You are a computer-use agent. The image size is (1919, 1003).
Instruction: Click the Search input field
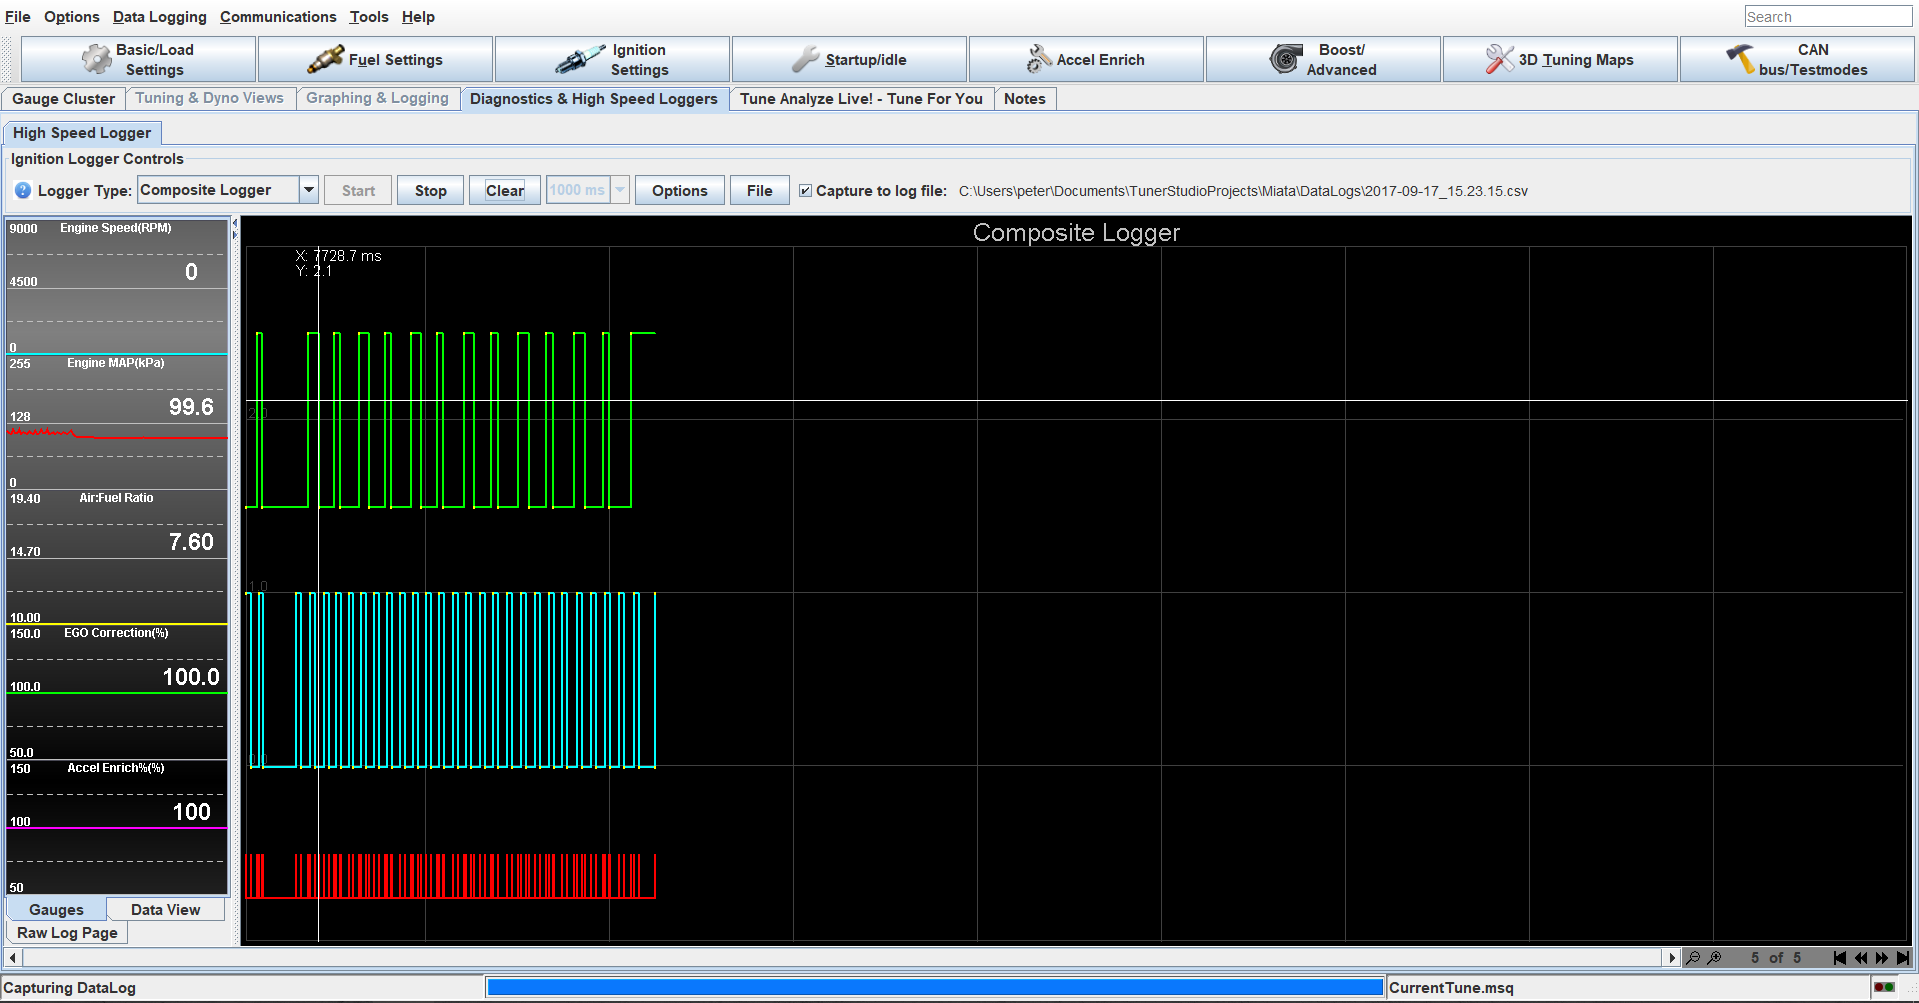click(x=1826, y=17)
